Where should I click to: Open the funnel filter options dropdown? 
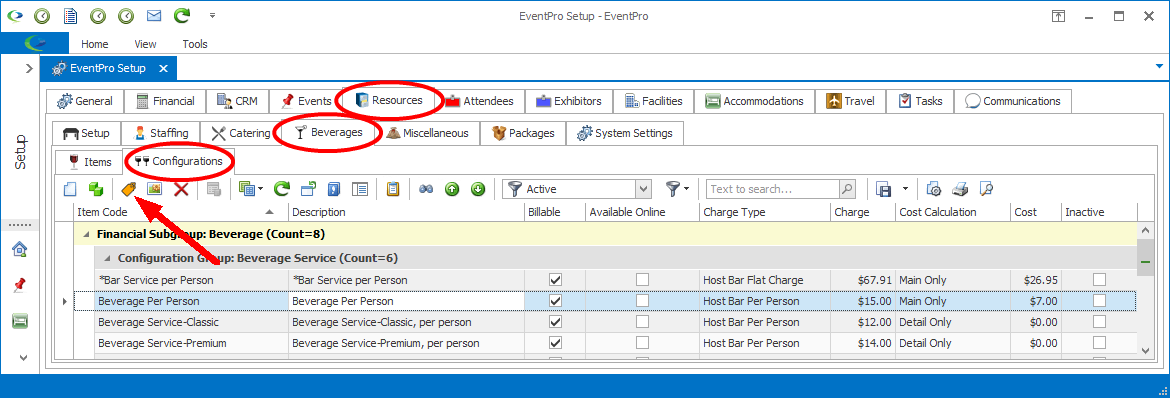(x=677, y=190)
